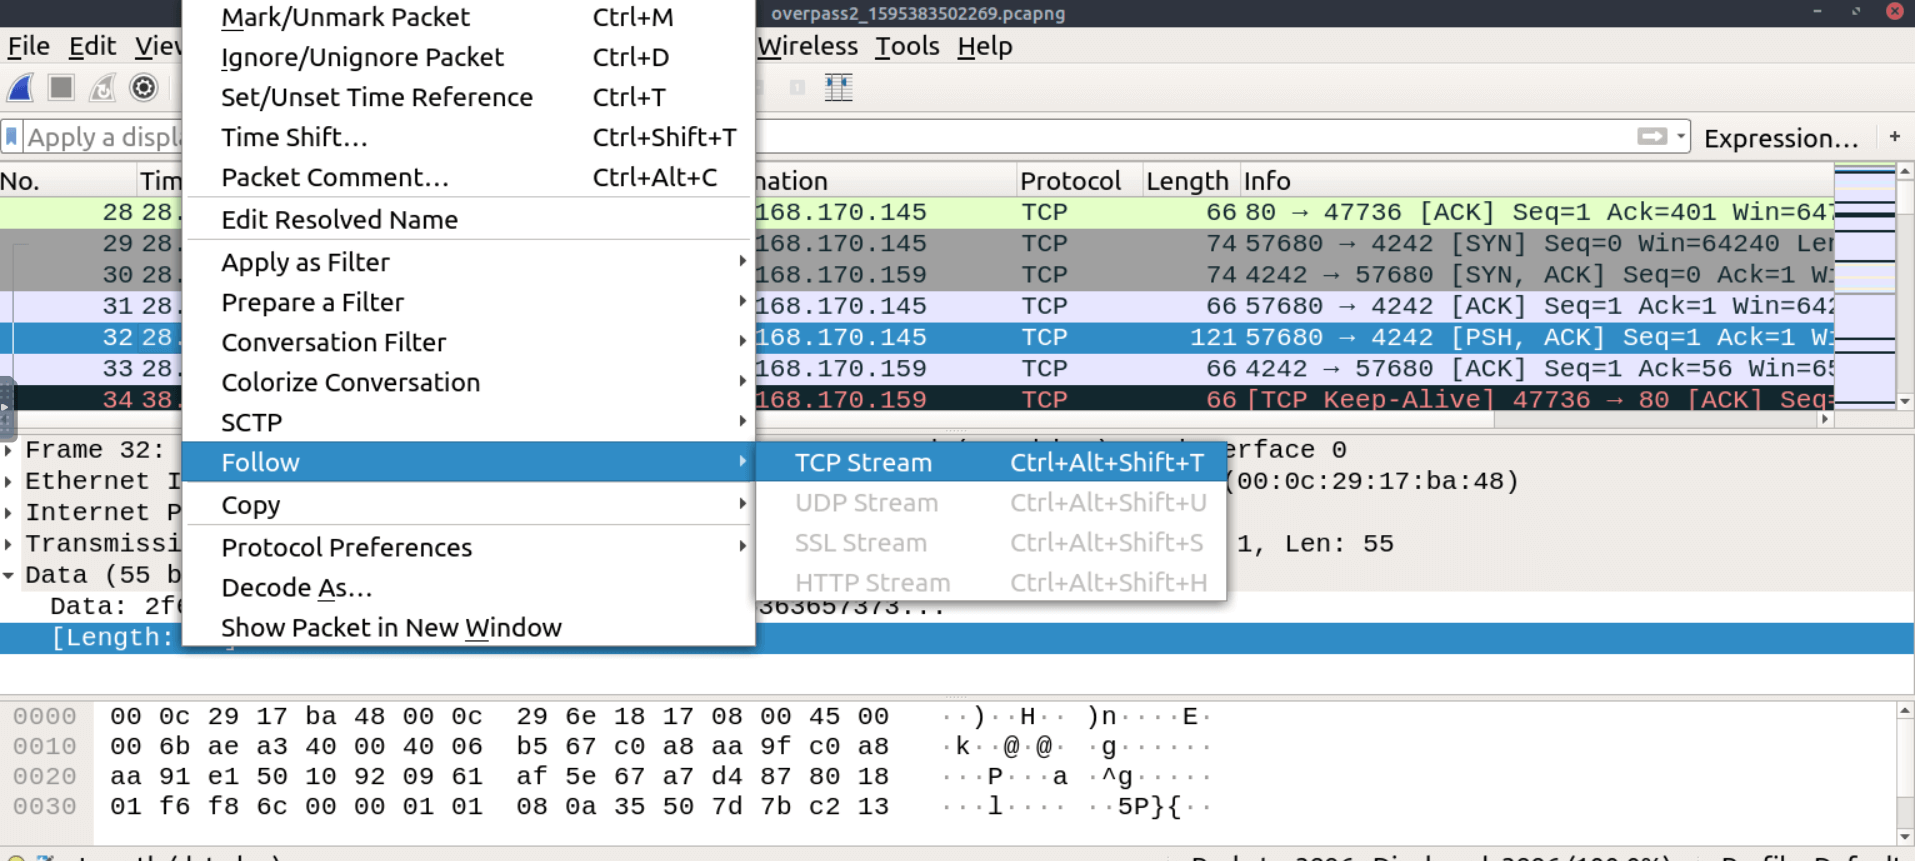The height and width of the screenshot is (861, 1915).
Task: Expand the Frame 32 tree node
Action: pos(9,450)
